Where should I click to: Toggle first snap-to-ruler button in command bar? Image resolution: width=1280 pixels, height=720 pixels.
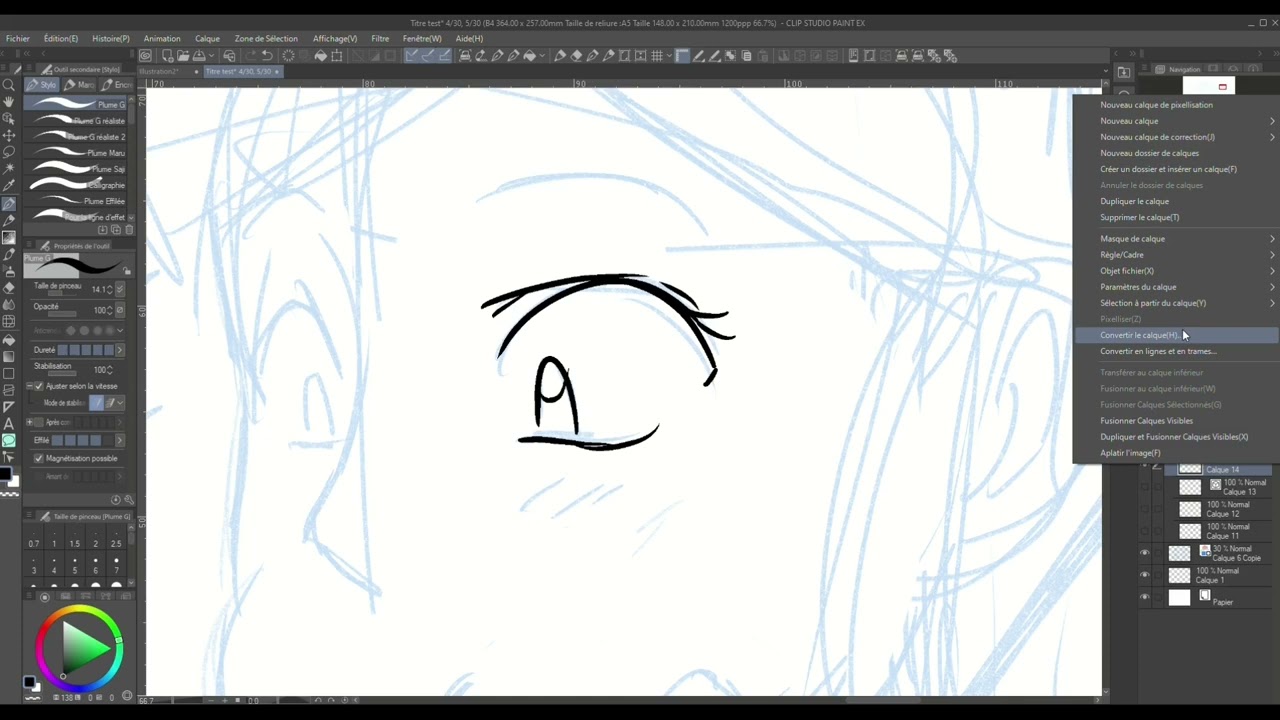pos(411,56)
